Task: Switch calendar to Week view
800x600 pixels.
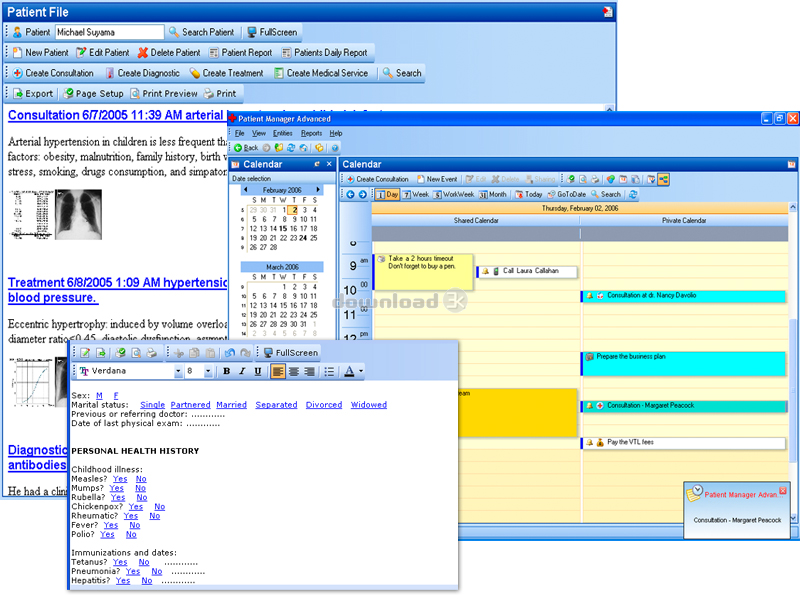Action: pos(415,194)
